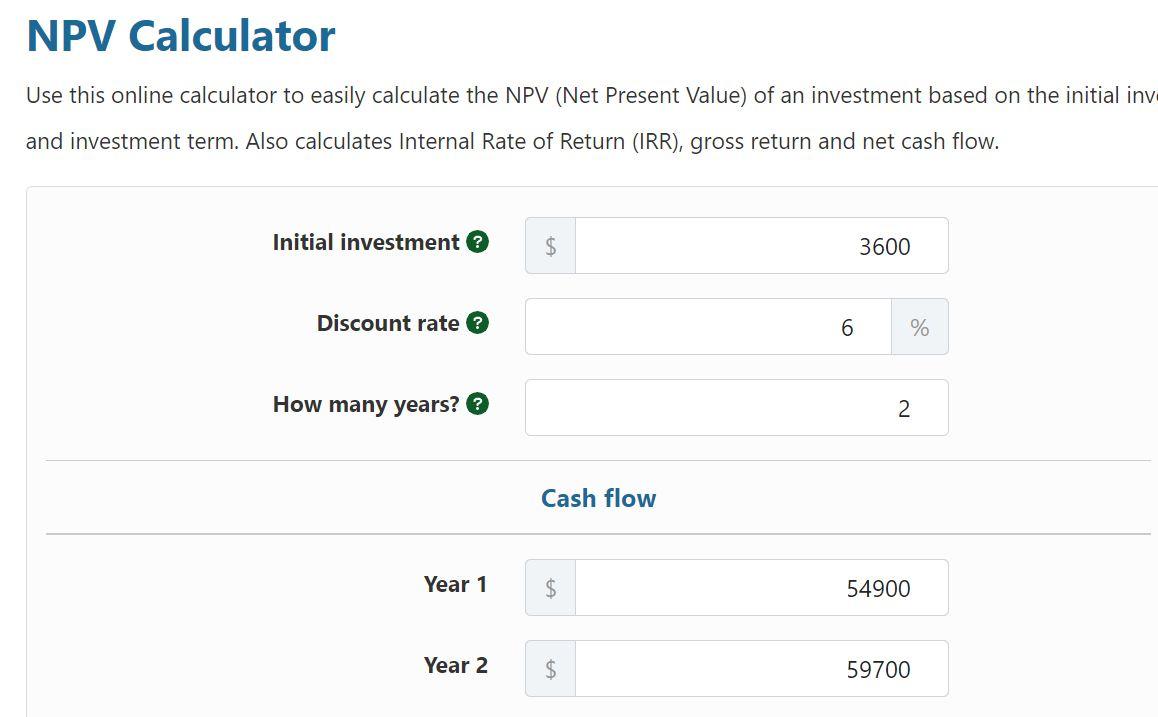Select the How many years input showing 2
This screenshot has width=1158, height=717.
point(736,407)
